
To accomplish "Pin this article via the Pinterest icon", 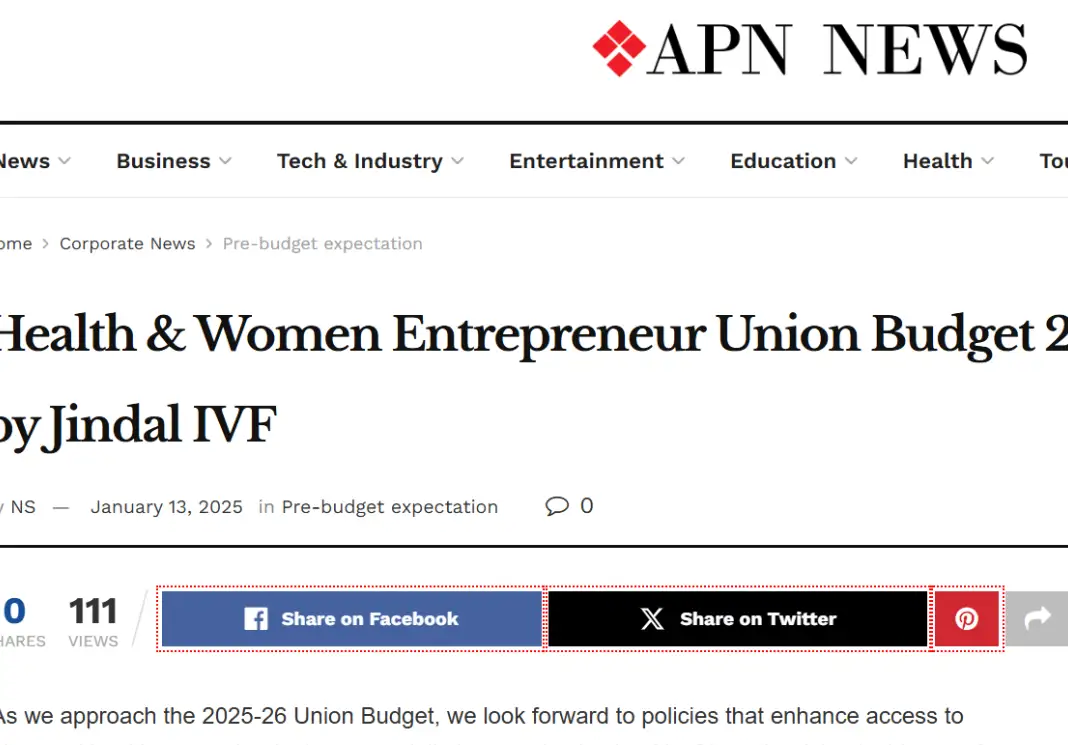I will (966, 618).
